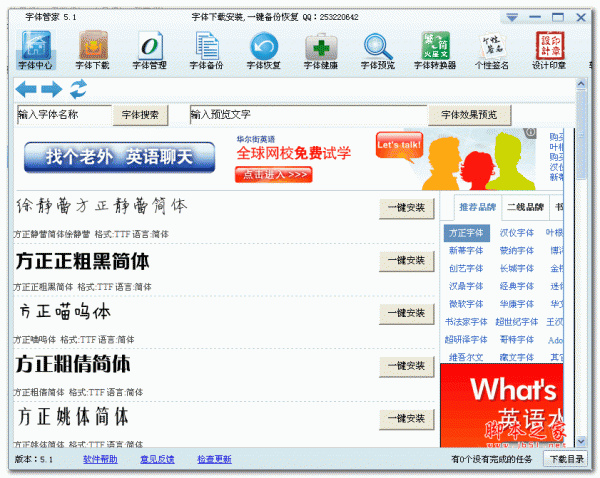600x478 pixels.
Task: Open the 字体健康 health icon
Action: pos(321,51)
